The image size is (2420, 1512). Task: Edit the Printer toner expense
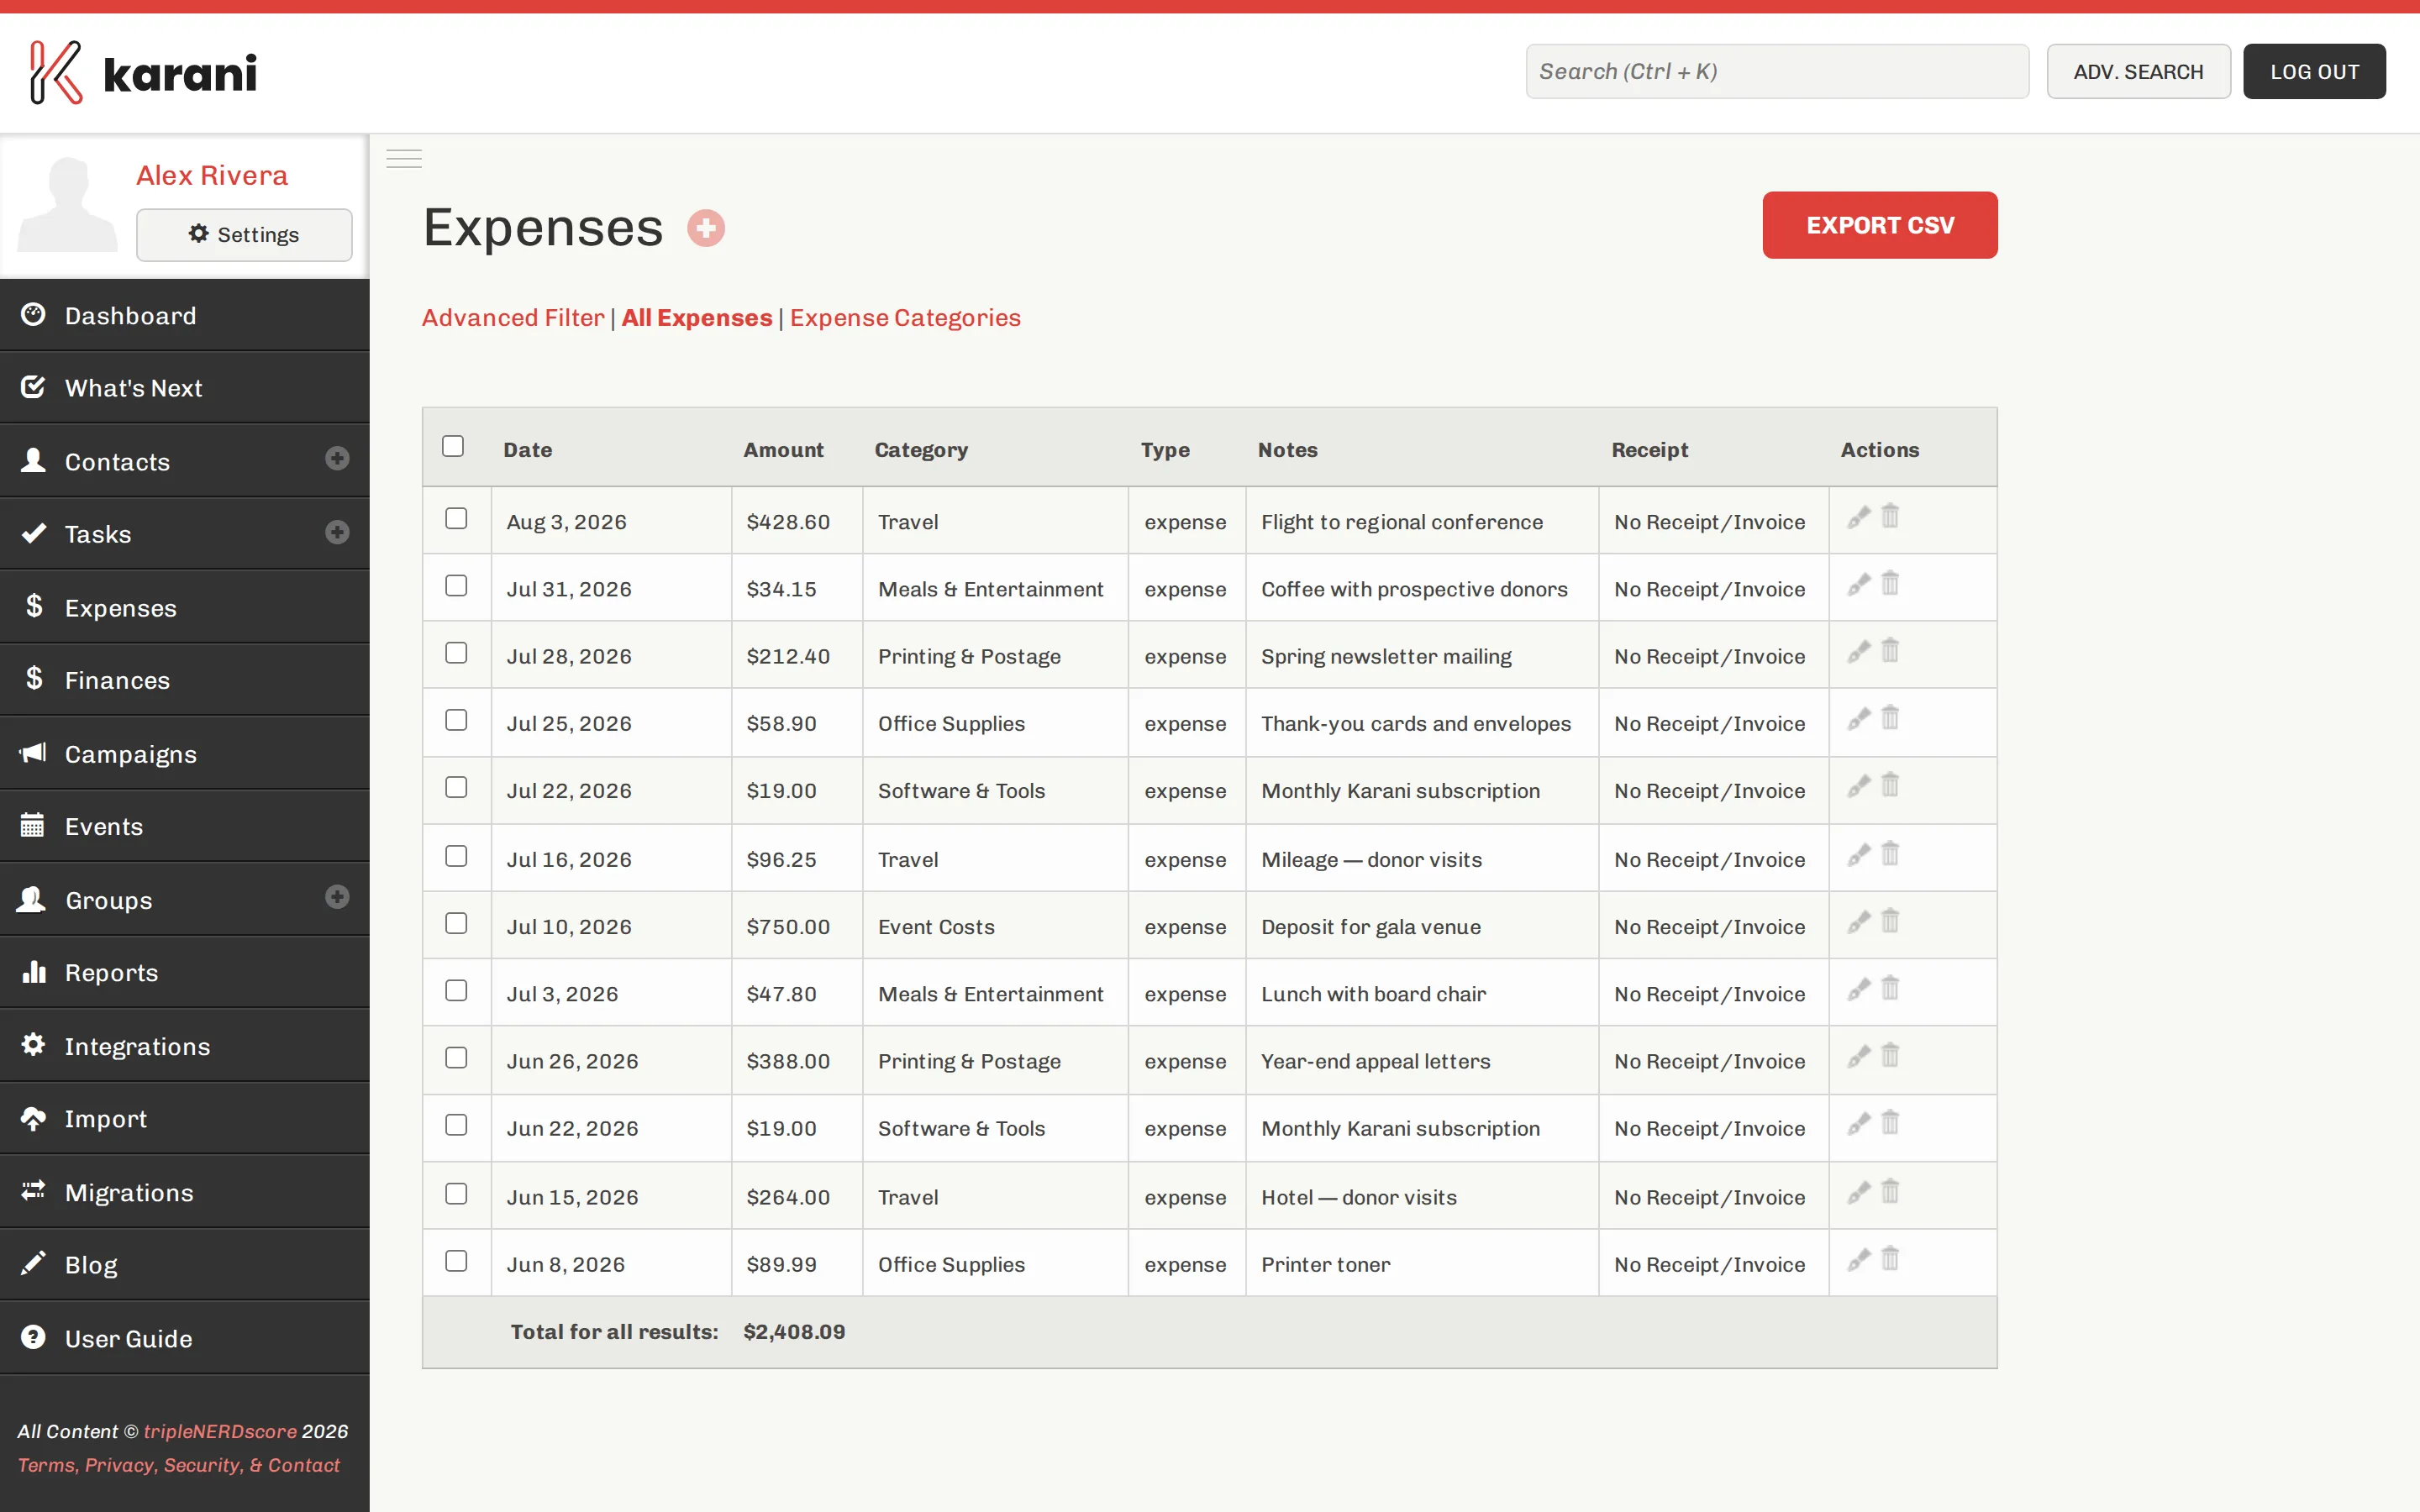coord(1858,1260)
